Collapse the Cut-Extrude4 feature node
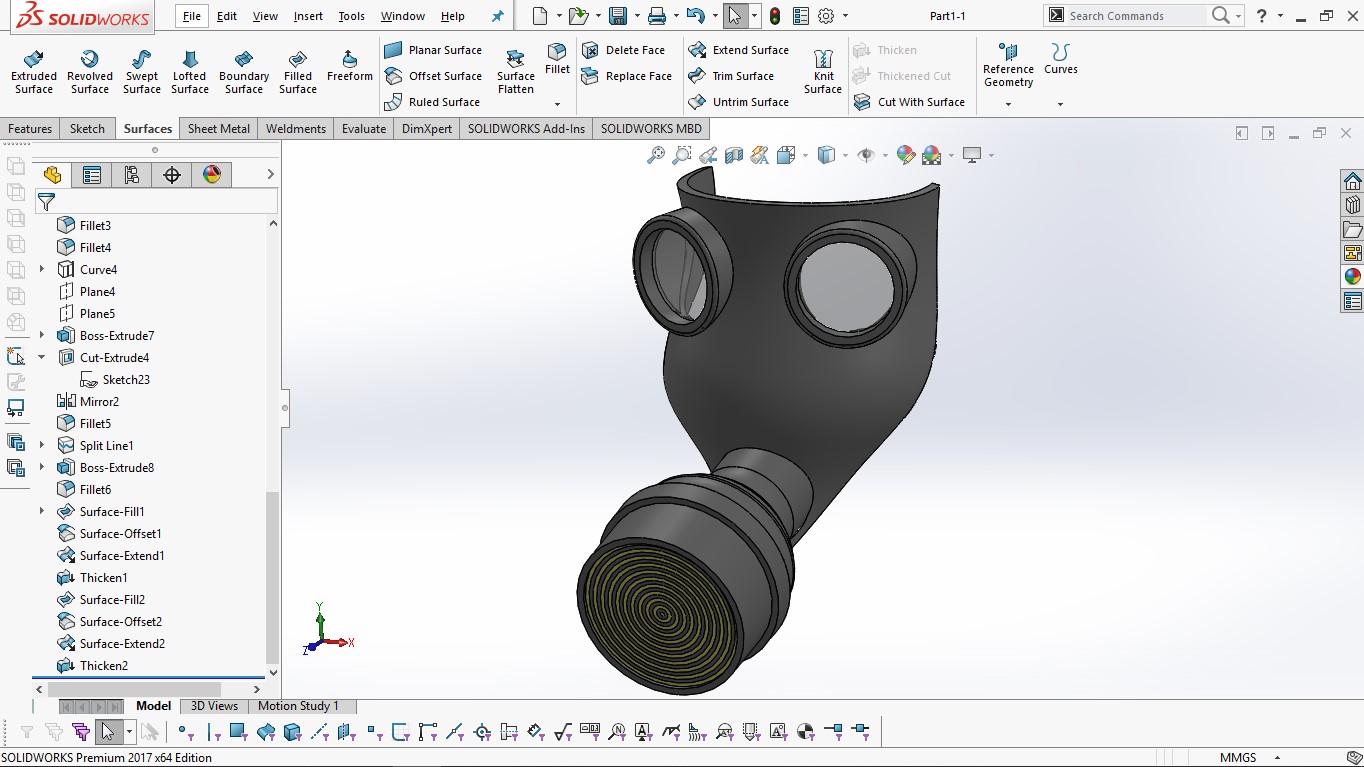 42,357
